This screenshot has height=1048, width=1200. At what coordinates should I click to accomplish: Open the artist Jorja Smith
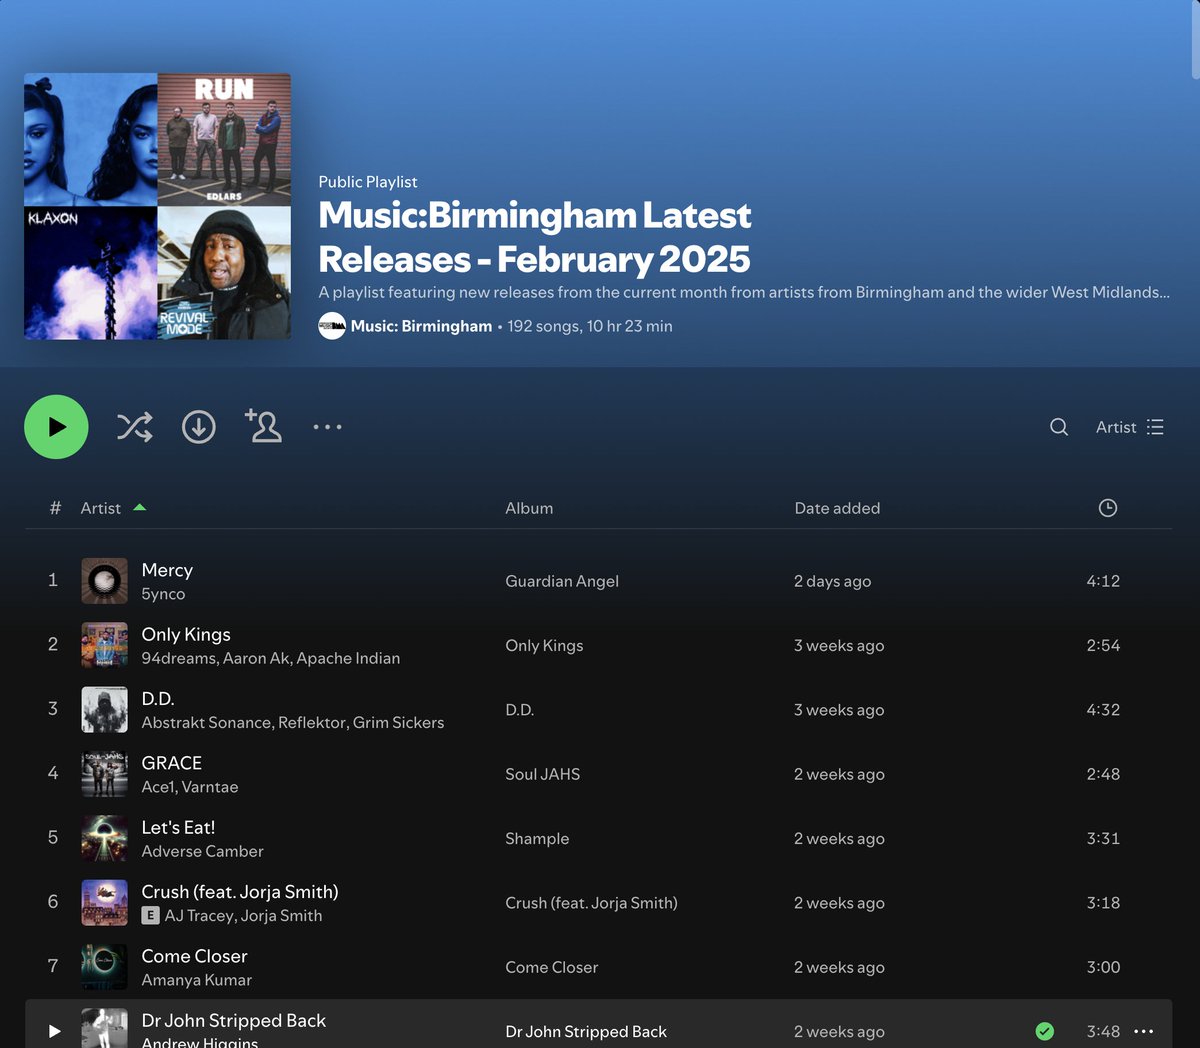point(281,915)
